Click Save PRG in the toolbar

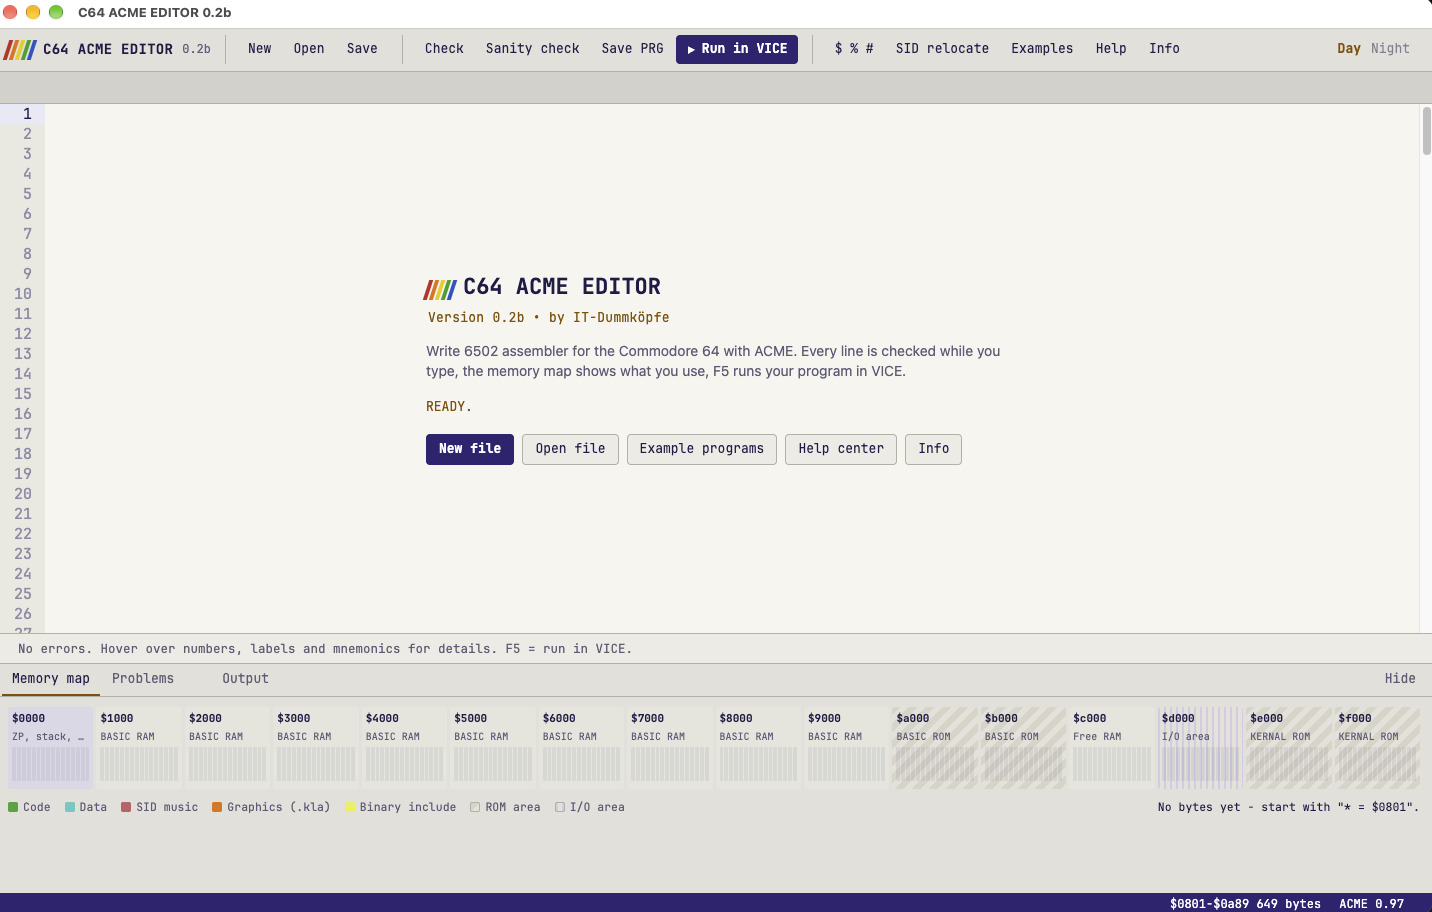click(x=632, y=49)
